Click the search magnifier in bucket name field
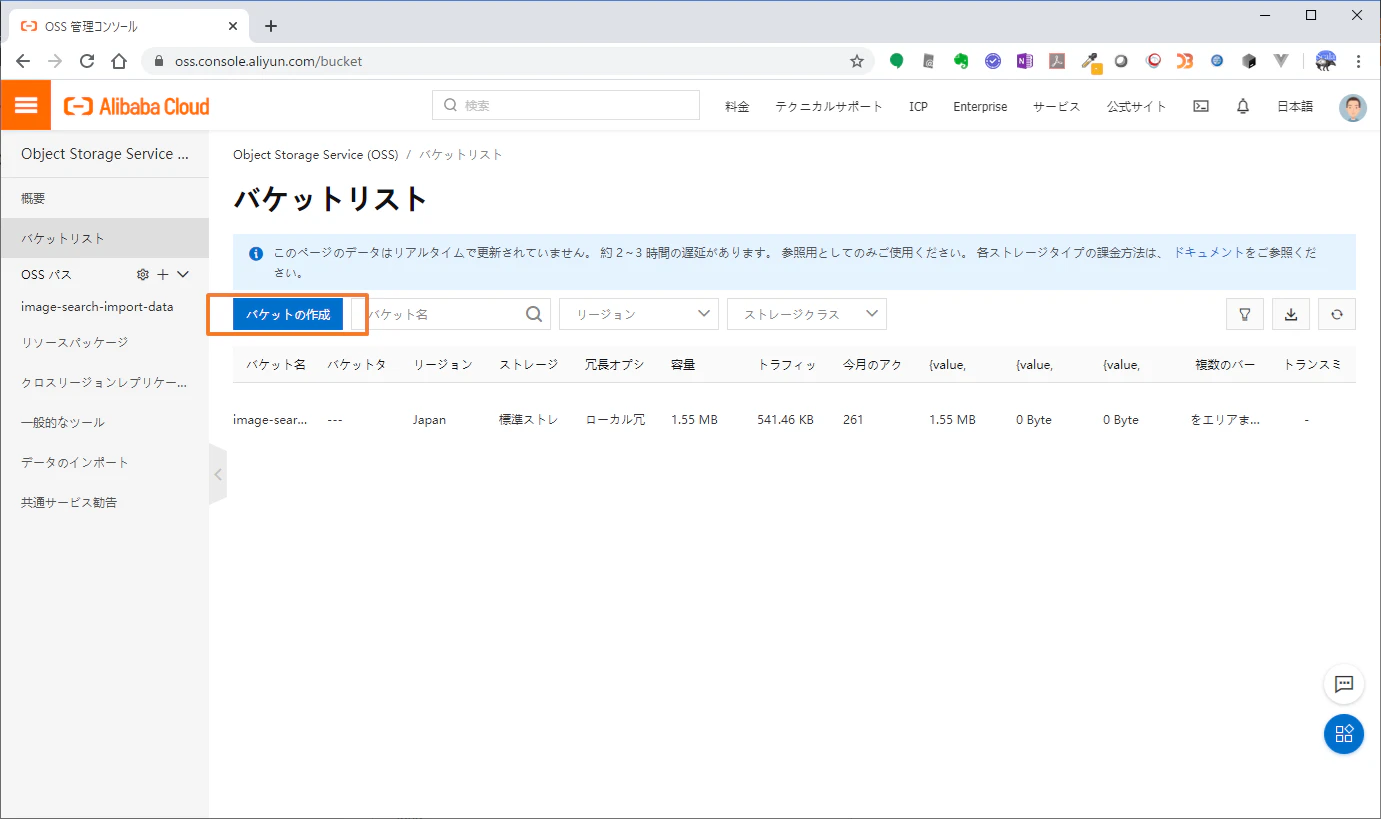Viewport: 1381px width, 819px height. (x=535, y=314)
